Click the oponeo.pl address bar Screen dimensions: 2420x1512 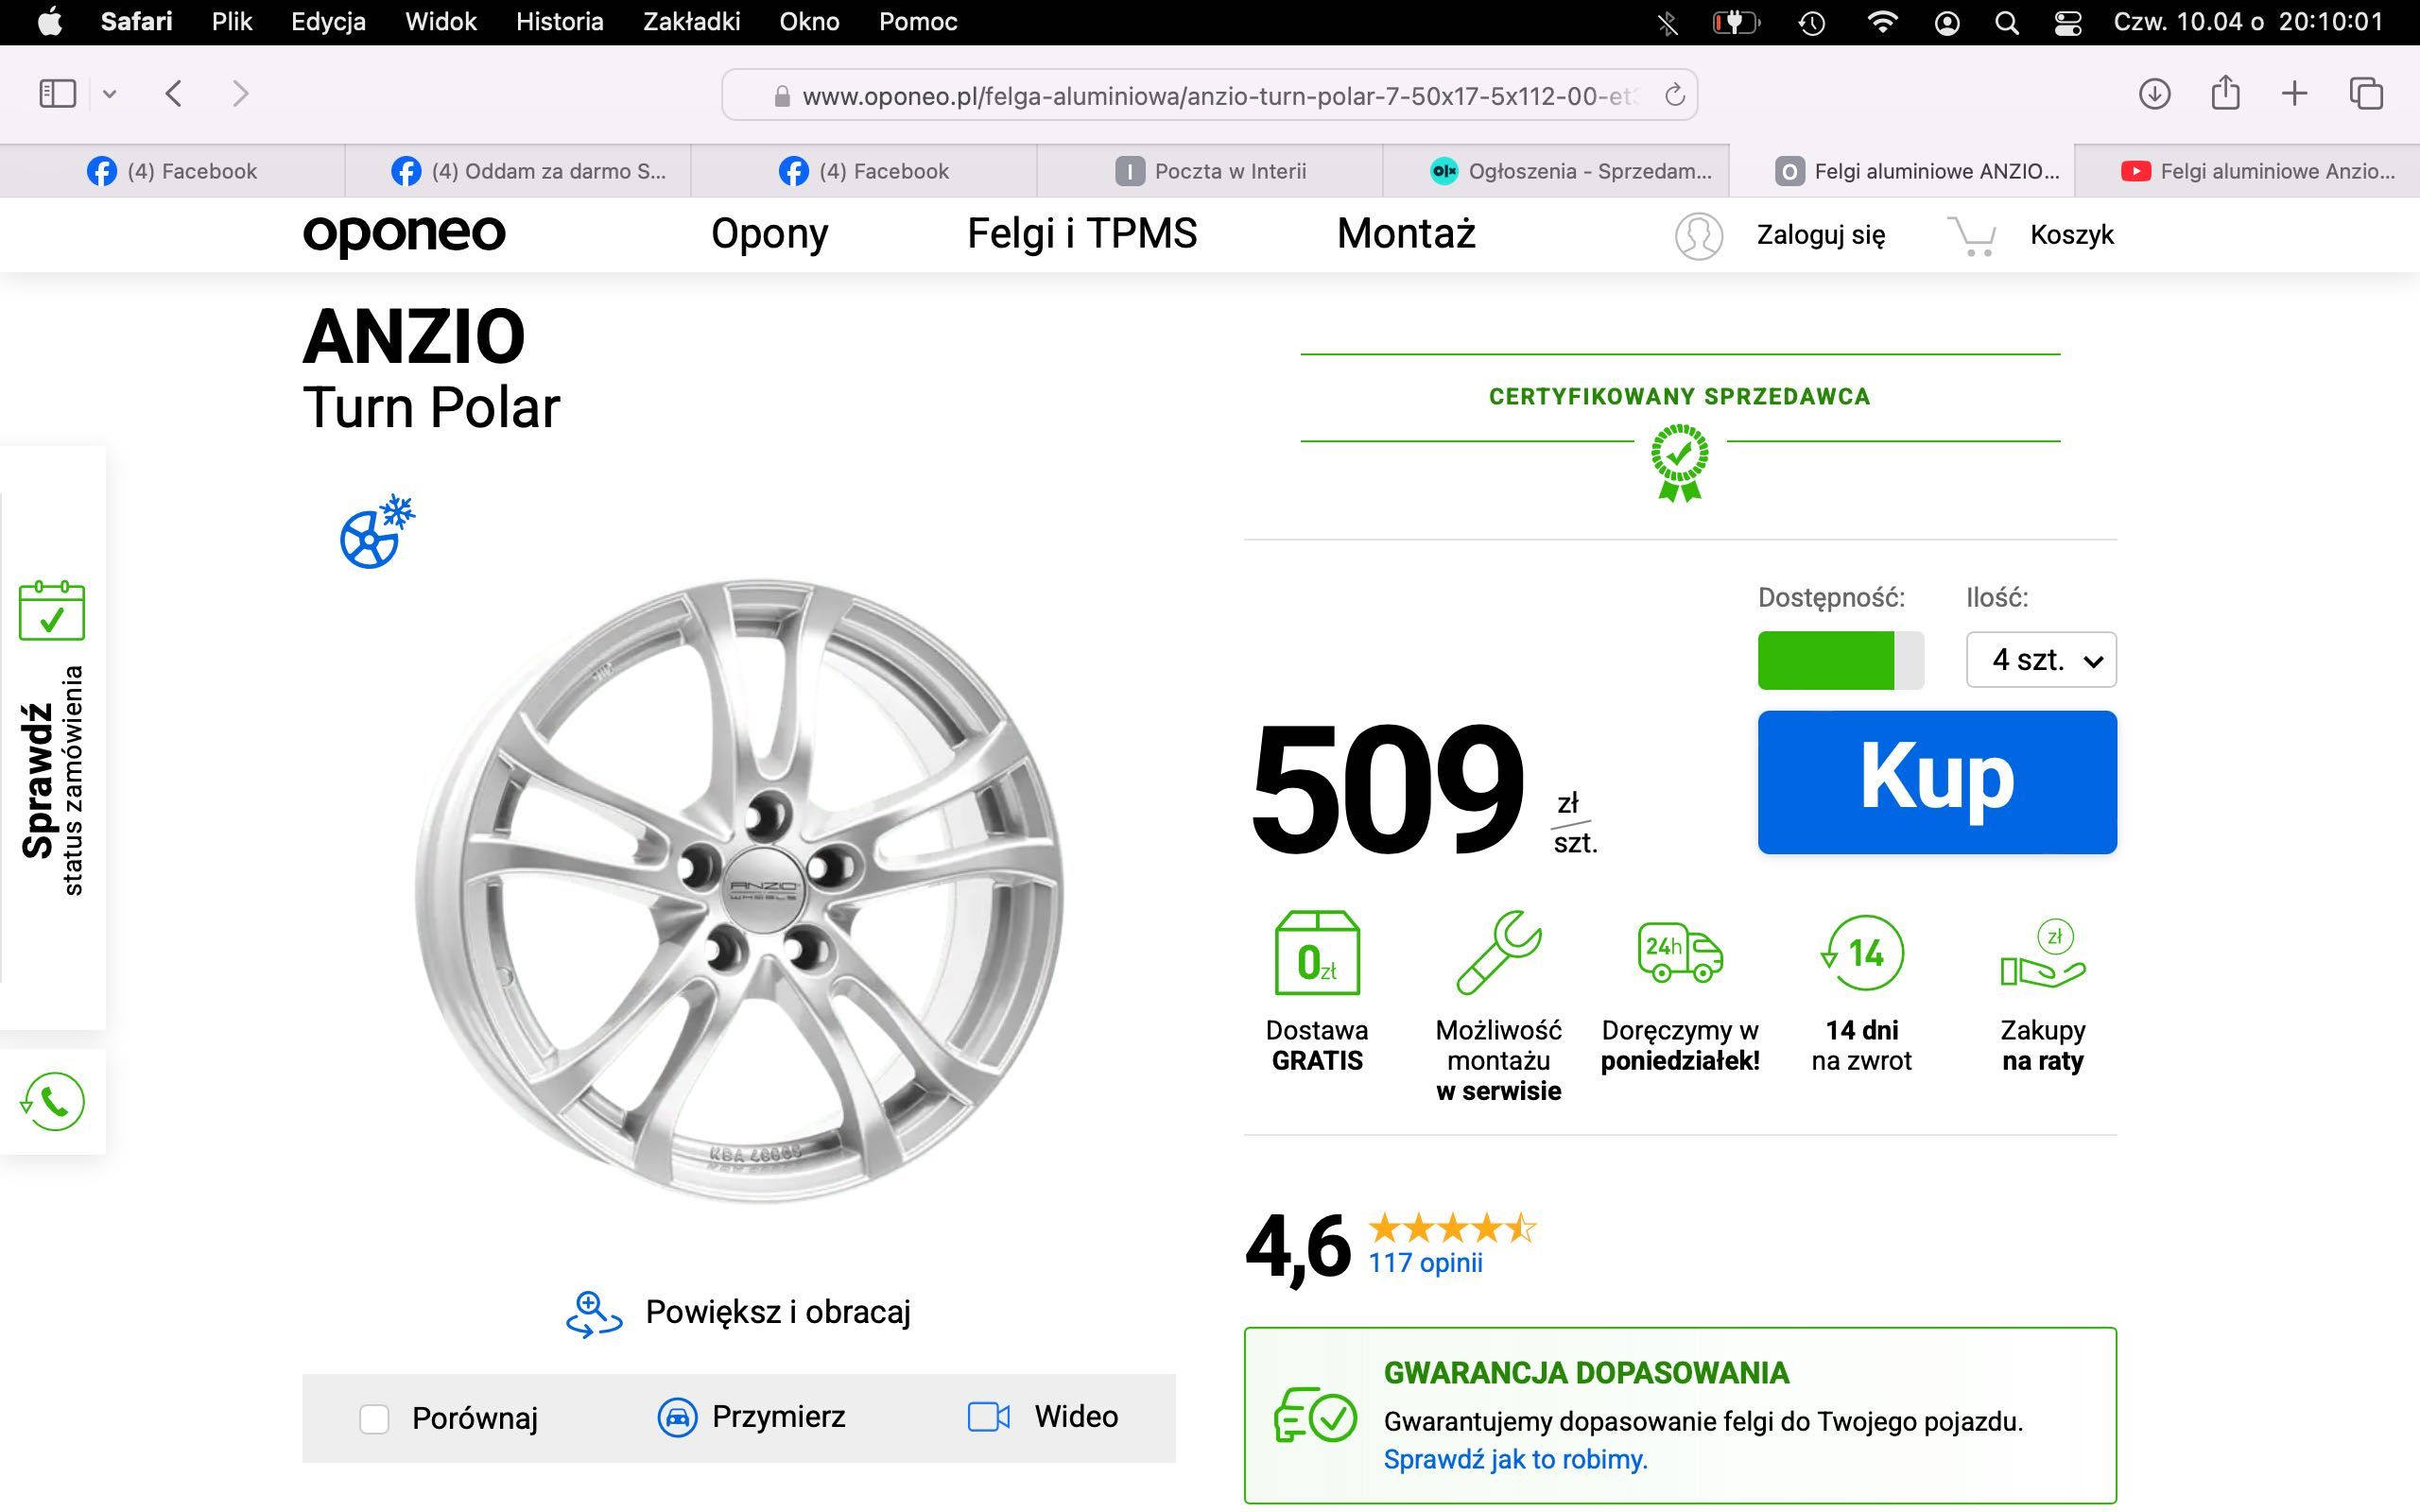[x=1210, y=95]
